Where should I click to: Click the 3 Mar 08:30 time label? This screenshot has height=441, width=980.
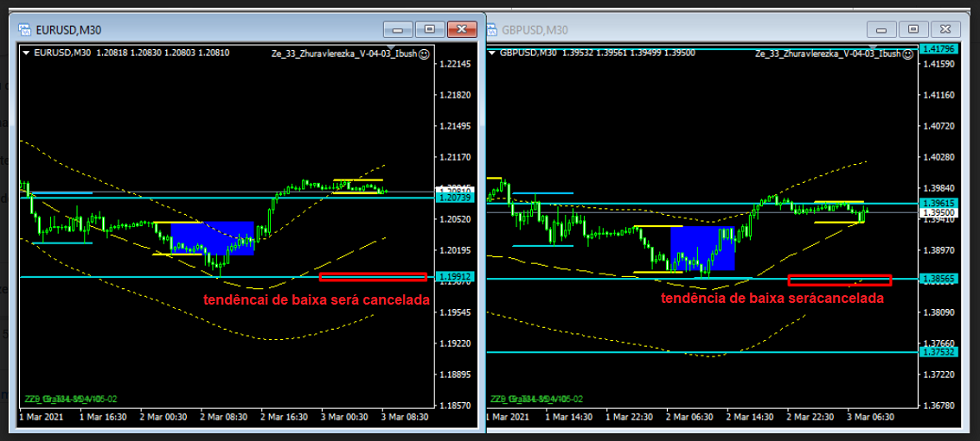(406, 417)
